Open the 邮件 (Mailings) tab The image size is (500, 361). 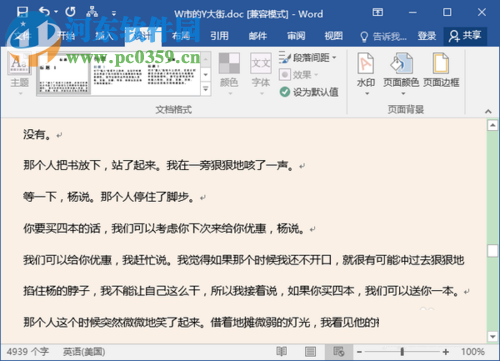[x=258, y=36]
